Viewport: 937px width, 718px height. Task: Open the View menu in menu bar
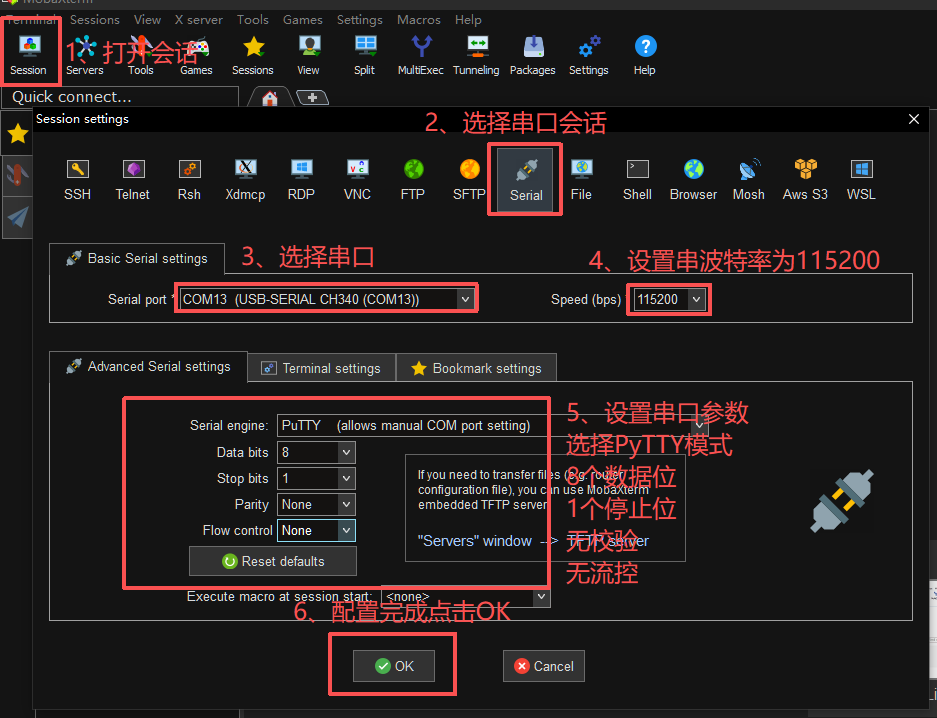[x=147, y=20]
